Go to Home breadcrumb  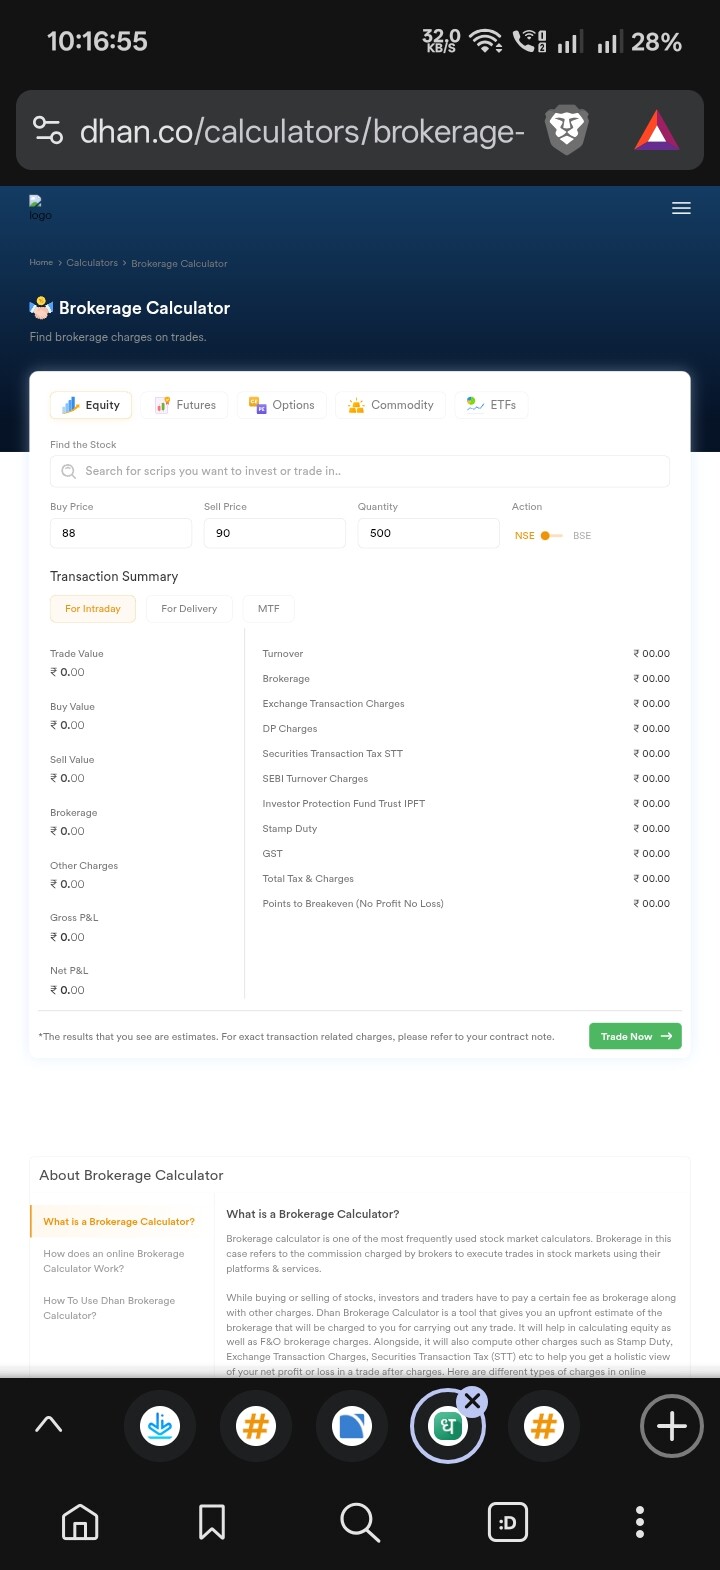tap(41, 263)
